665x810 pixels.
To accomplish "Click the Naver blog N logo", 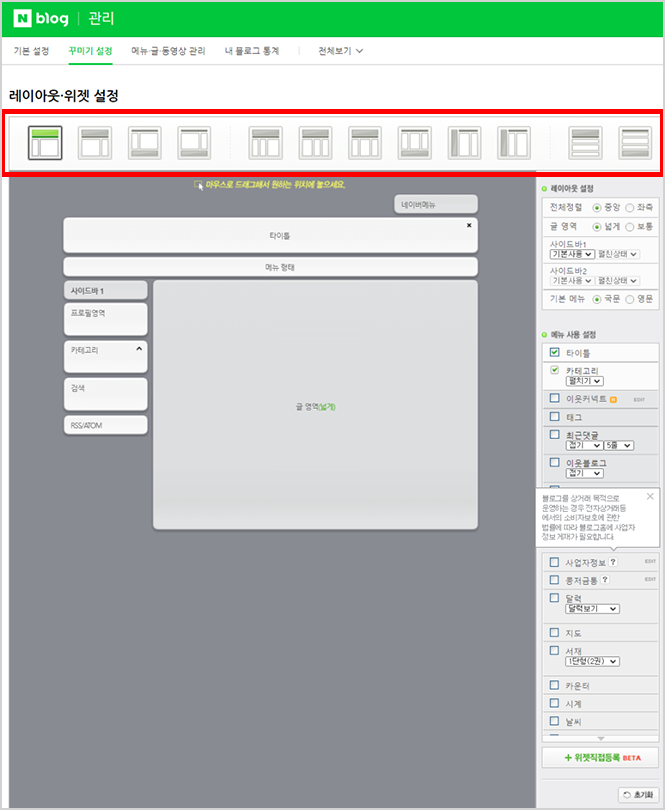I will pos(22,18).
